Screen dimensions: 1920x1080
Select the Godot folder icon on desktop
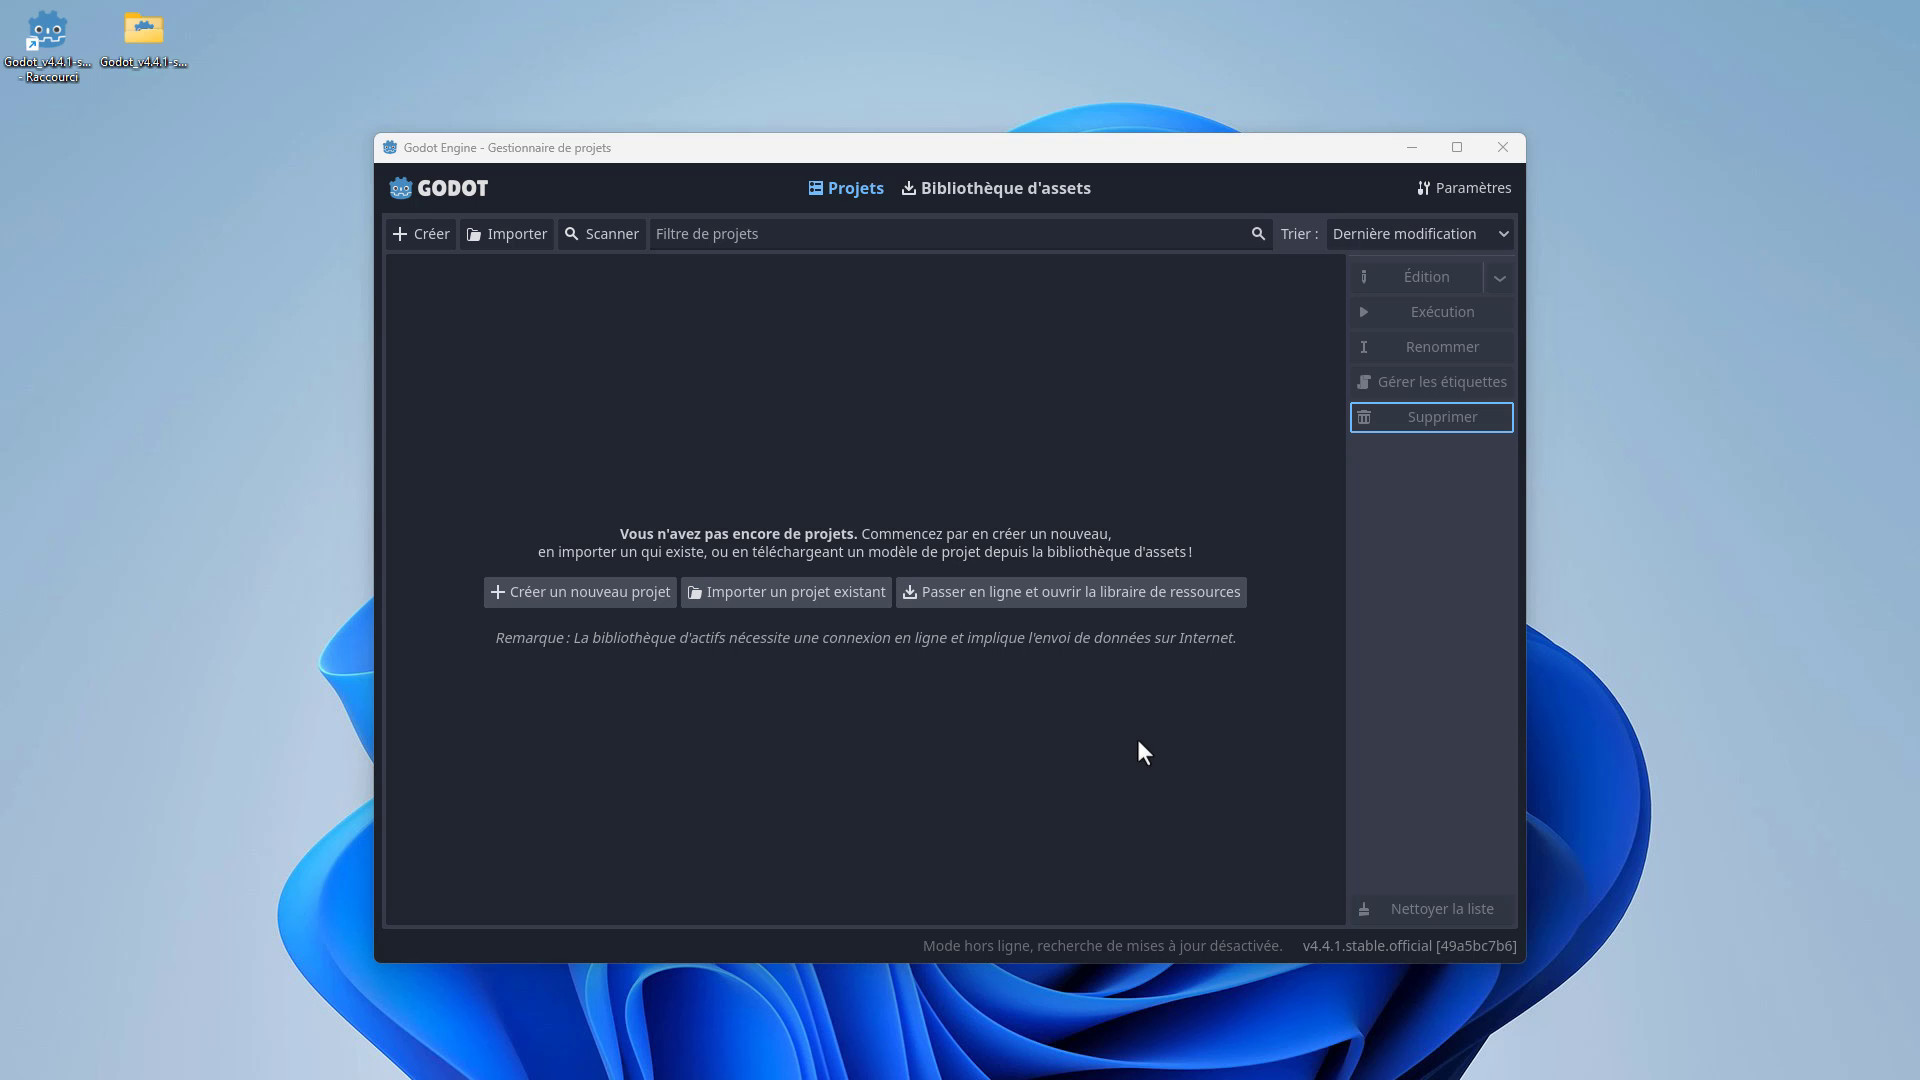pyautogui.click(x=144, y=40)
